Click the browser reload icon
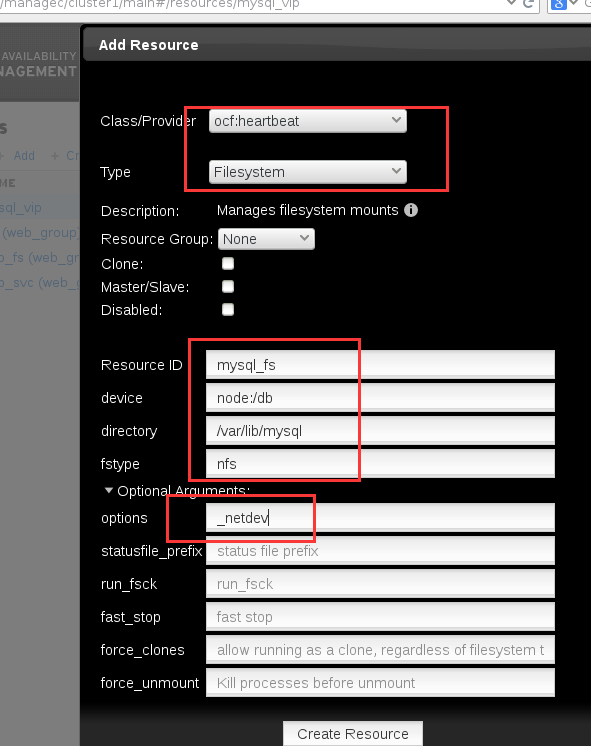The width and height of the screenshot is (591, 746). tap(528, 4)
